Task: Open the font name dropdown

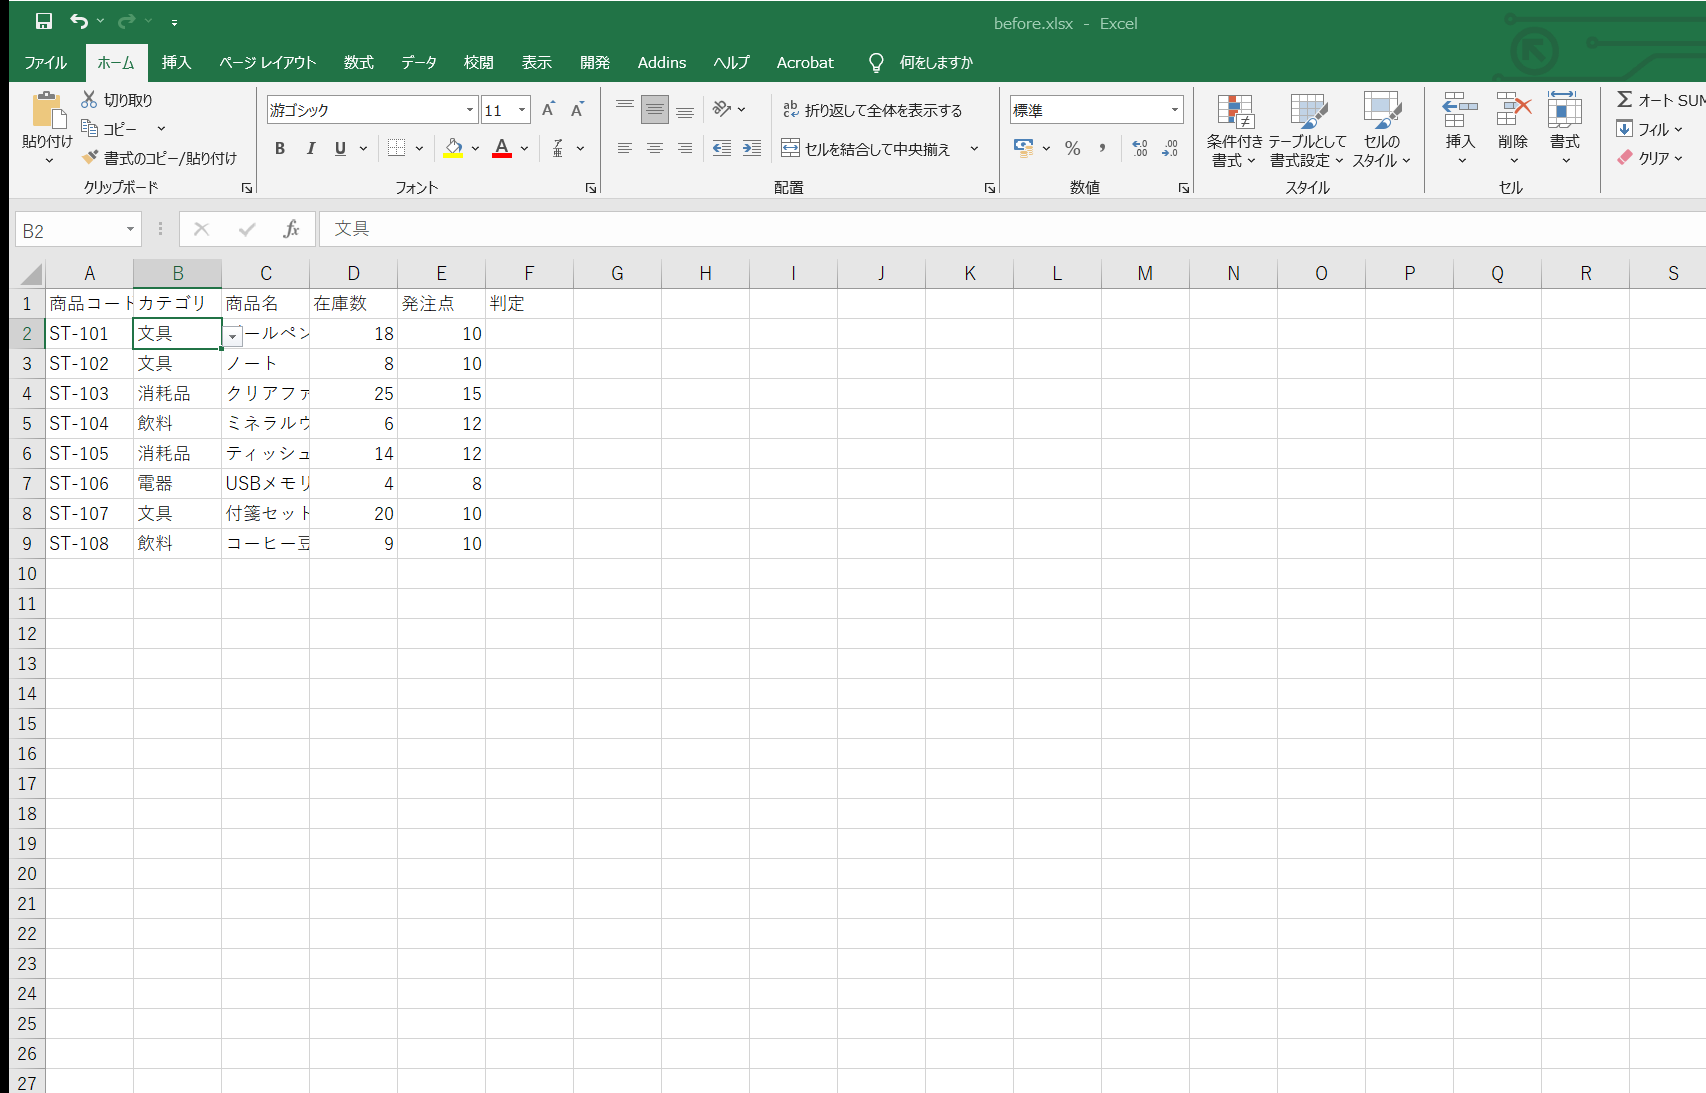Action: coord(469,110)
